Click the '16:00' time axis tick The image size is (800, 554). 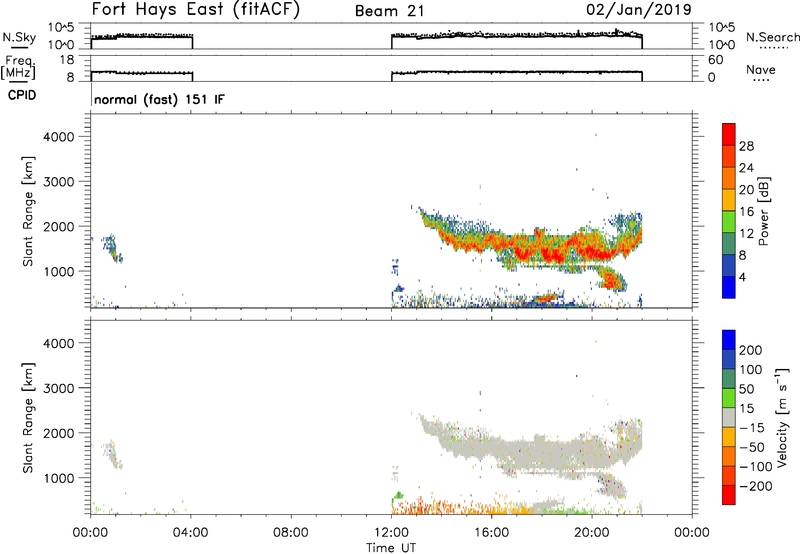click(x=491, y=533)
